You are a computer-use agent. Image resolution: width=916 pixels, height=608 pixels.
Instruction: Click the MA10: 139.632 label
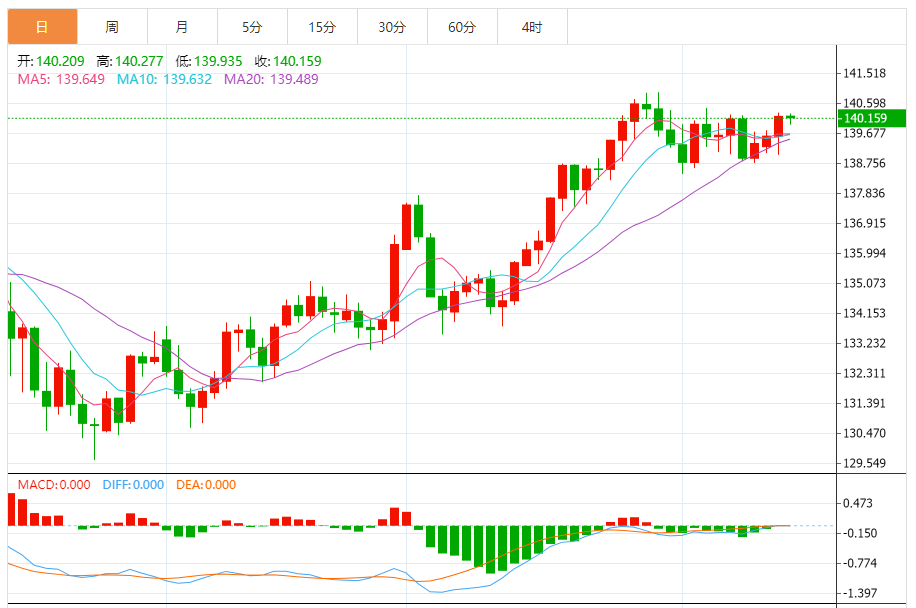164,79
